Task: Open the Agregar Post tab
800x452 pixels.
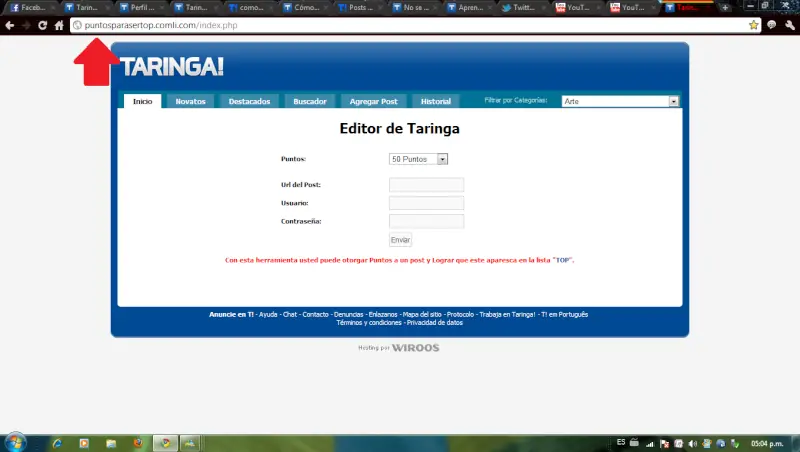Action: [373, 101]
